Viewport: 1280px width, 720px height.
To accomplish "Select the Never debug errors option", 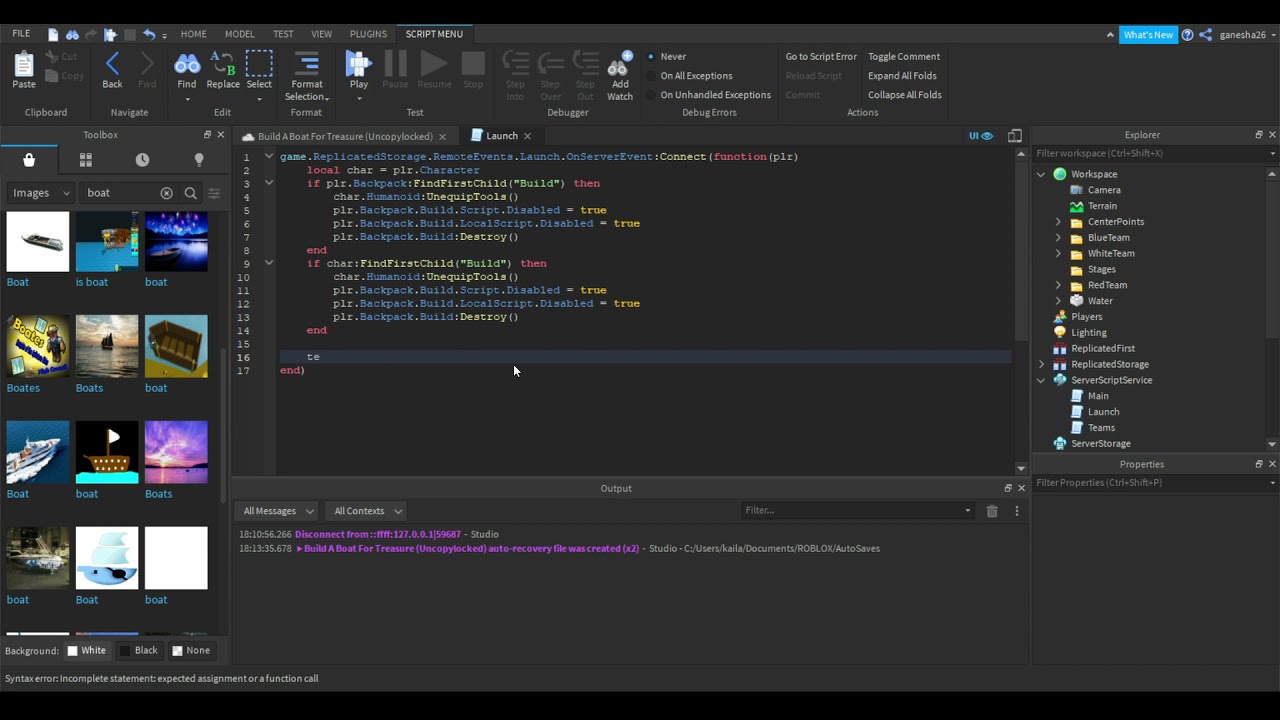I will pyautogui.click(x=667, y=57).
